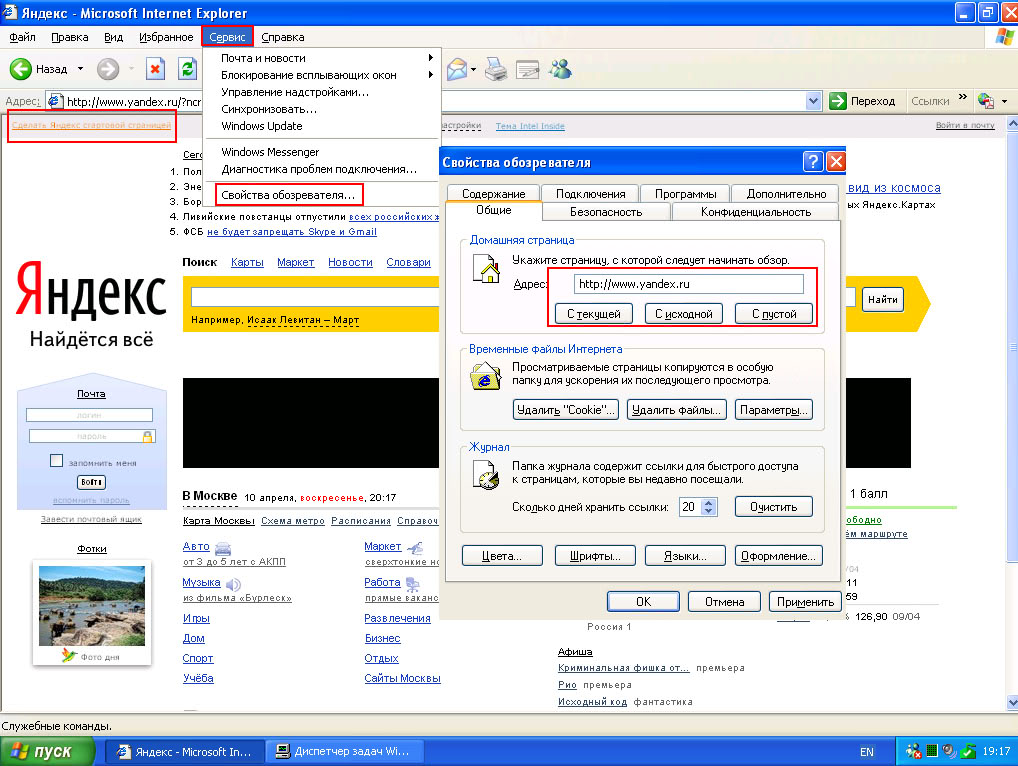Viewport: 1018px width, 766px height.
Task: Click the Print toolbar icon
Action: point(496,69)
